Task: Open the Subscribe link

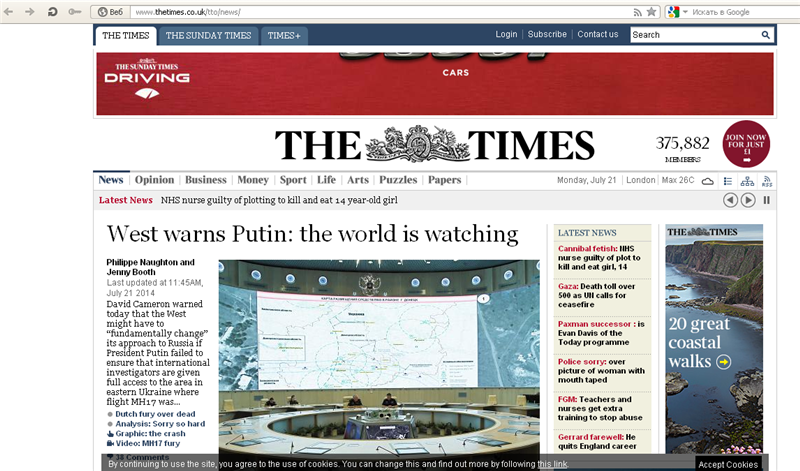Action: point(547,34)
